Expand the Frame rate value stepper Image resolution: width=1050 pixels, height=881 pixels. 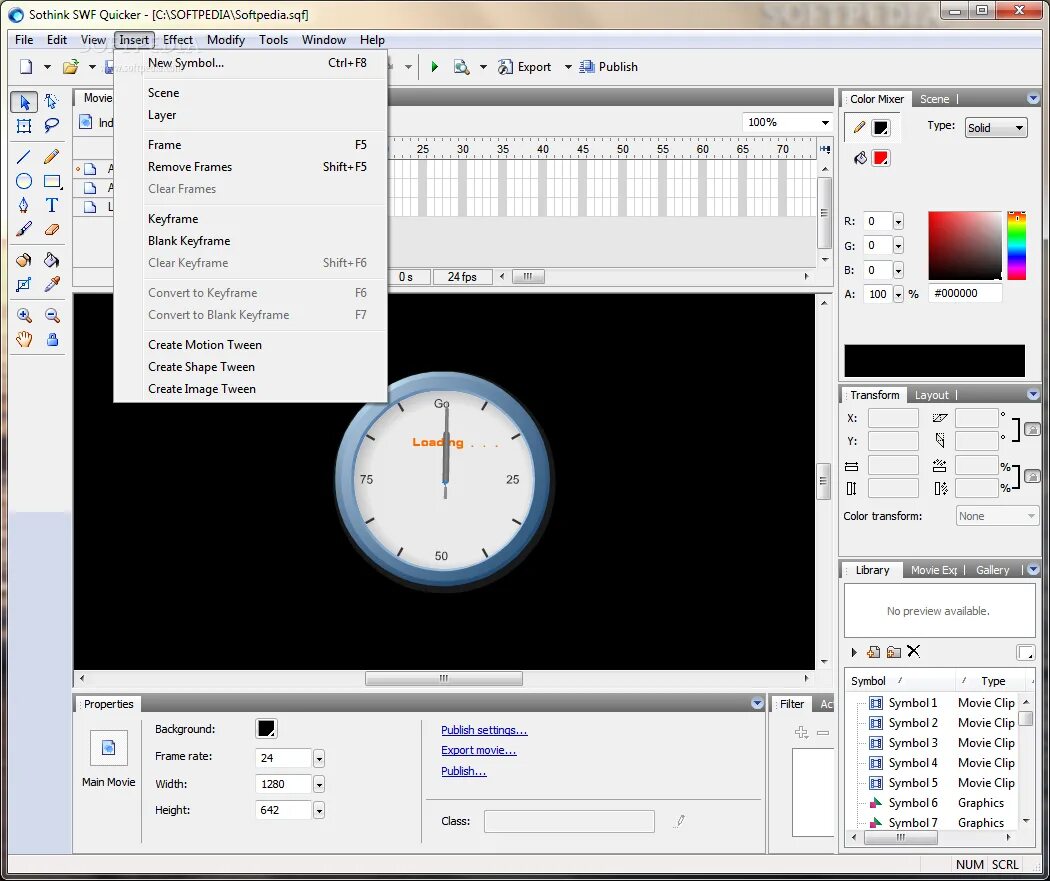coord(319,758)
